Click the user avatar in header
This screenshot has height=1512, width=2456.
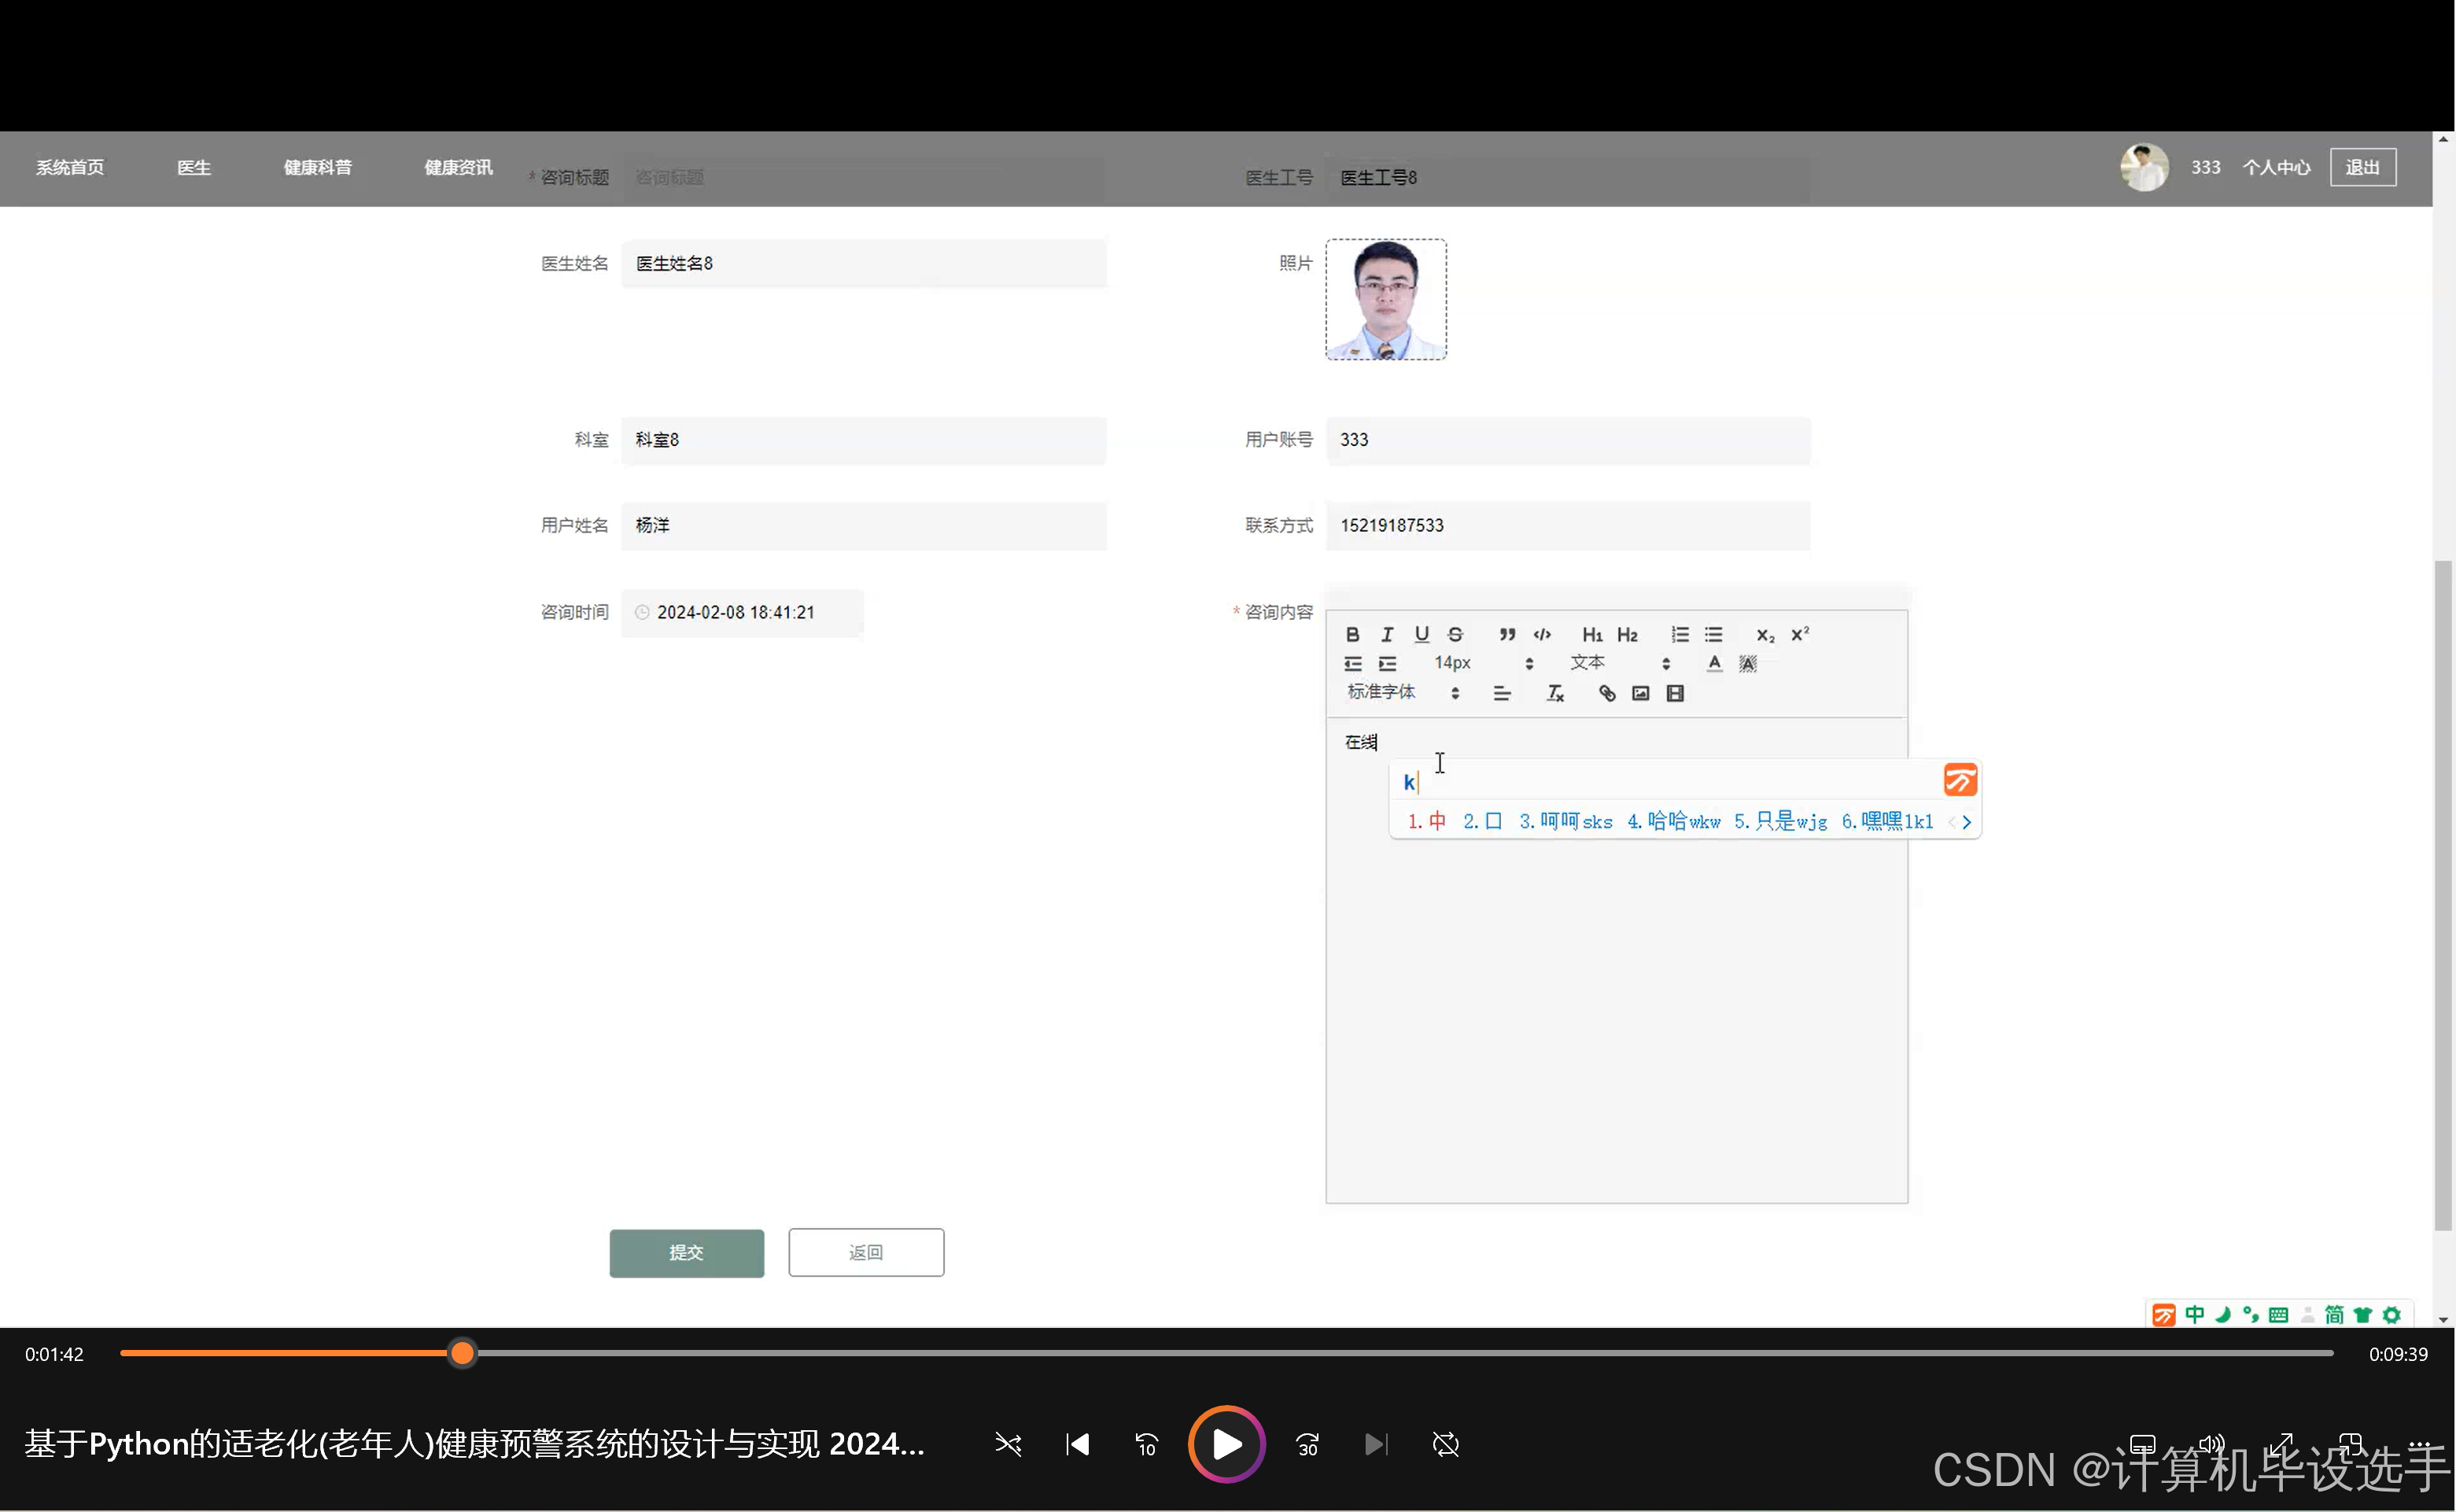pyautogui.click(x=2144, y=167)
